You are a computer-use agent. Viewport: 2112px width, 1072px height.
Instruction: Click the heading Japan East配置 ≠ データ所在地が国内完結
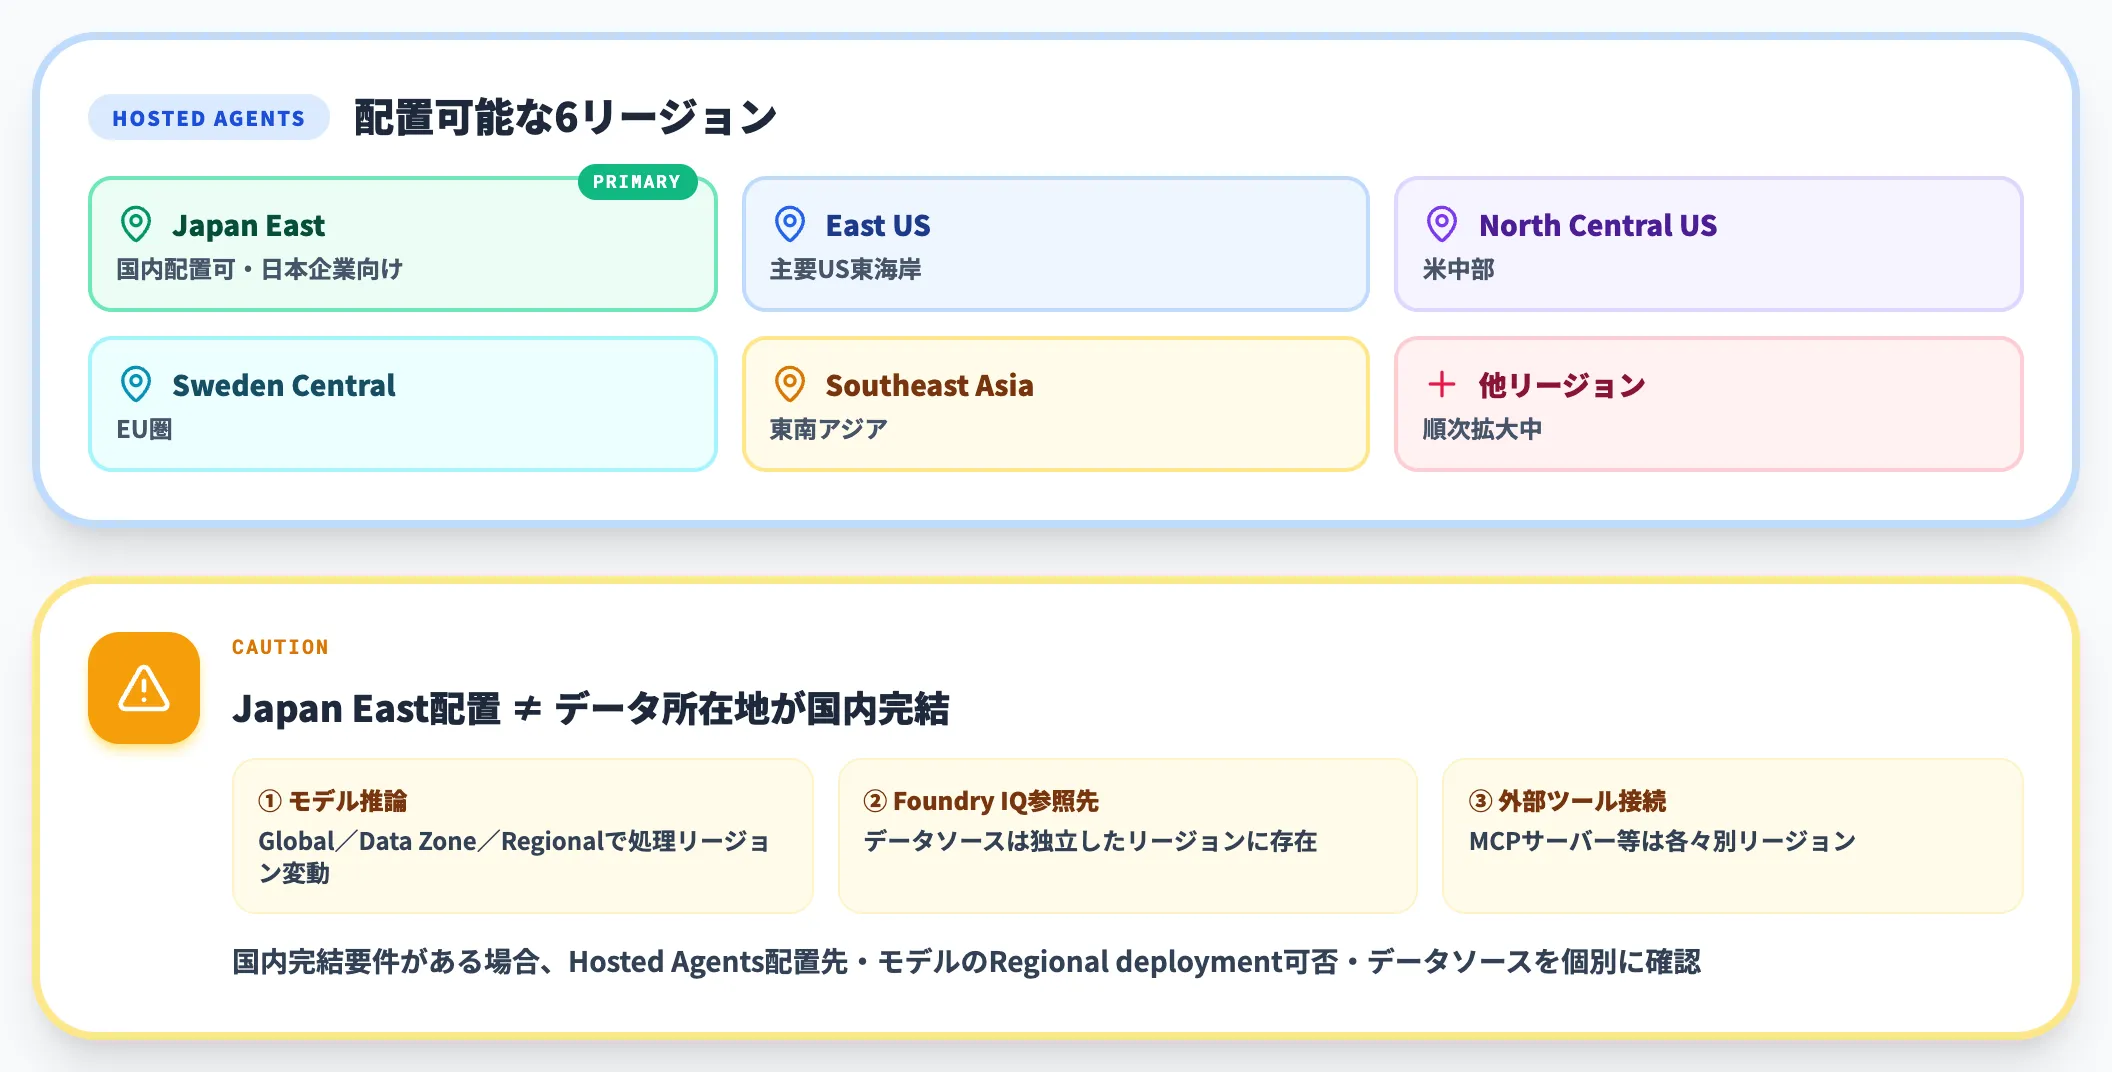[x=591, y=709]
